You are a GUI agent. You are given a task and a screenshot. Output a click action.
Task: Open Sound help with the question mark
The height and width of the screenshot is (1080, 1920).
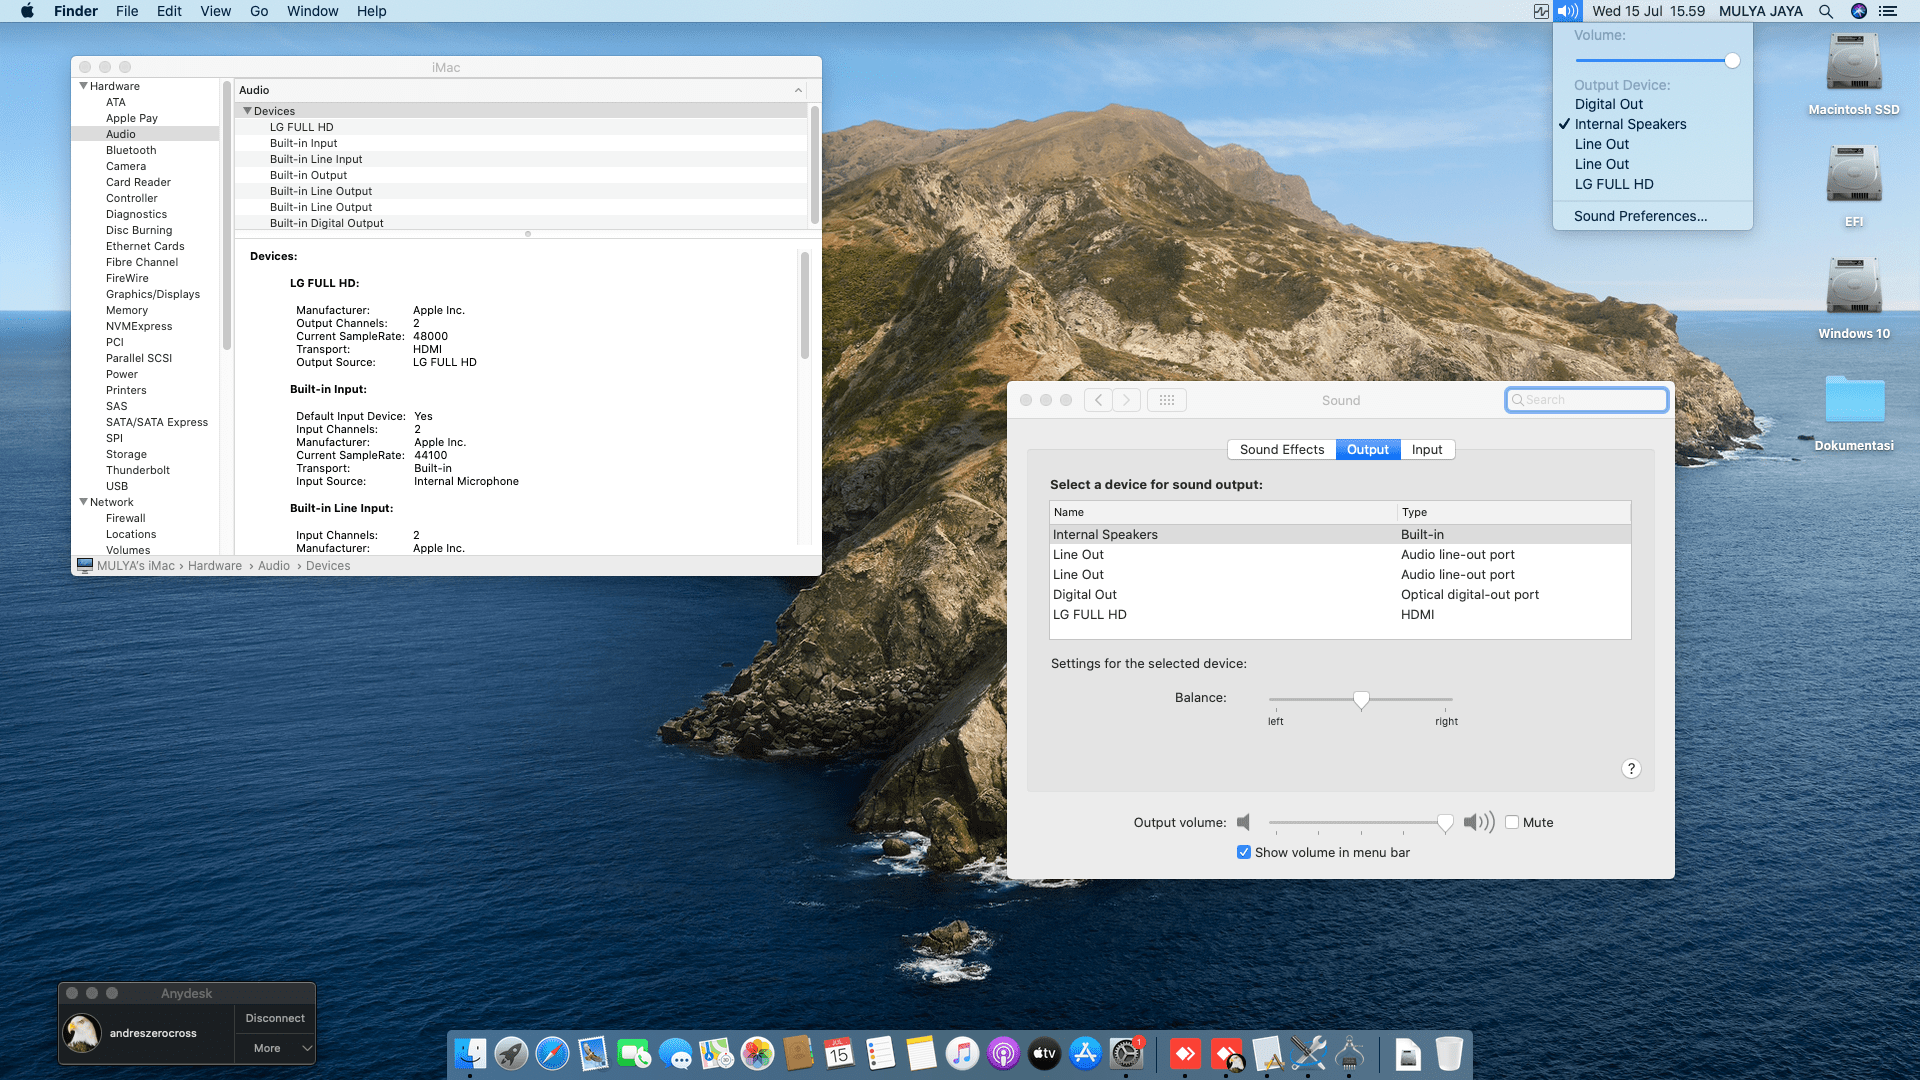point(1631,768)
